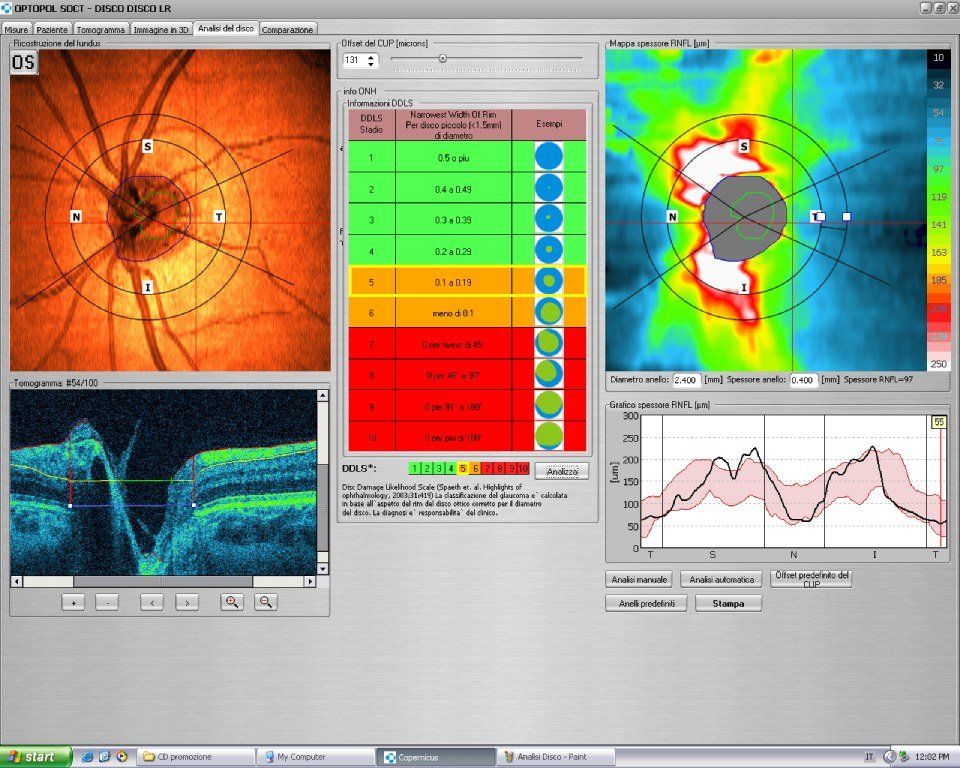Click tomogram horizontal scrollbar right arrow
This screenshot has height=768, width=960.
coord(311,582)
